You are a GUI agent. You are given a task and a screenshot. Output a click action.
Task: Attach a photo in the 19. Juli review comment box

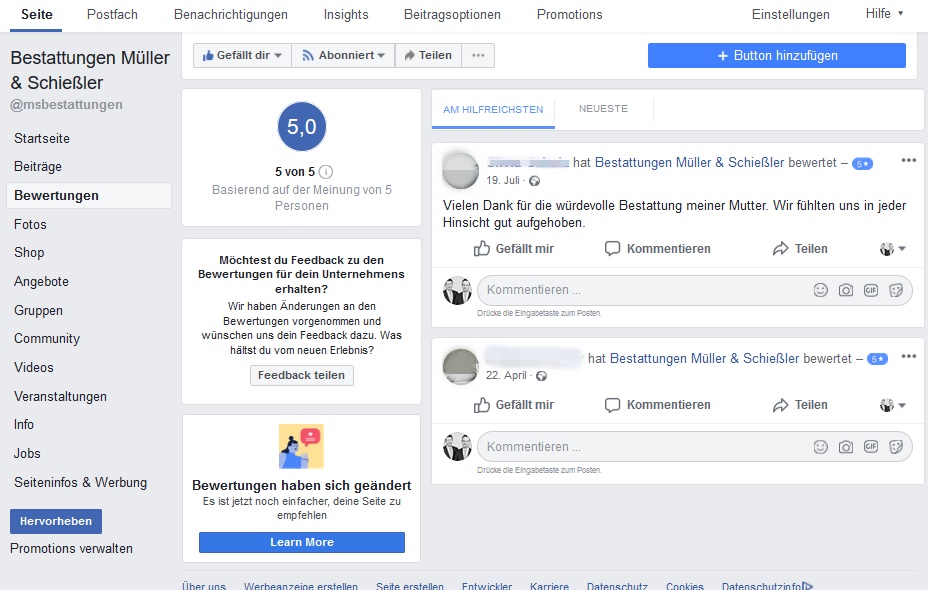coord(846,290)
